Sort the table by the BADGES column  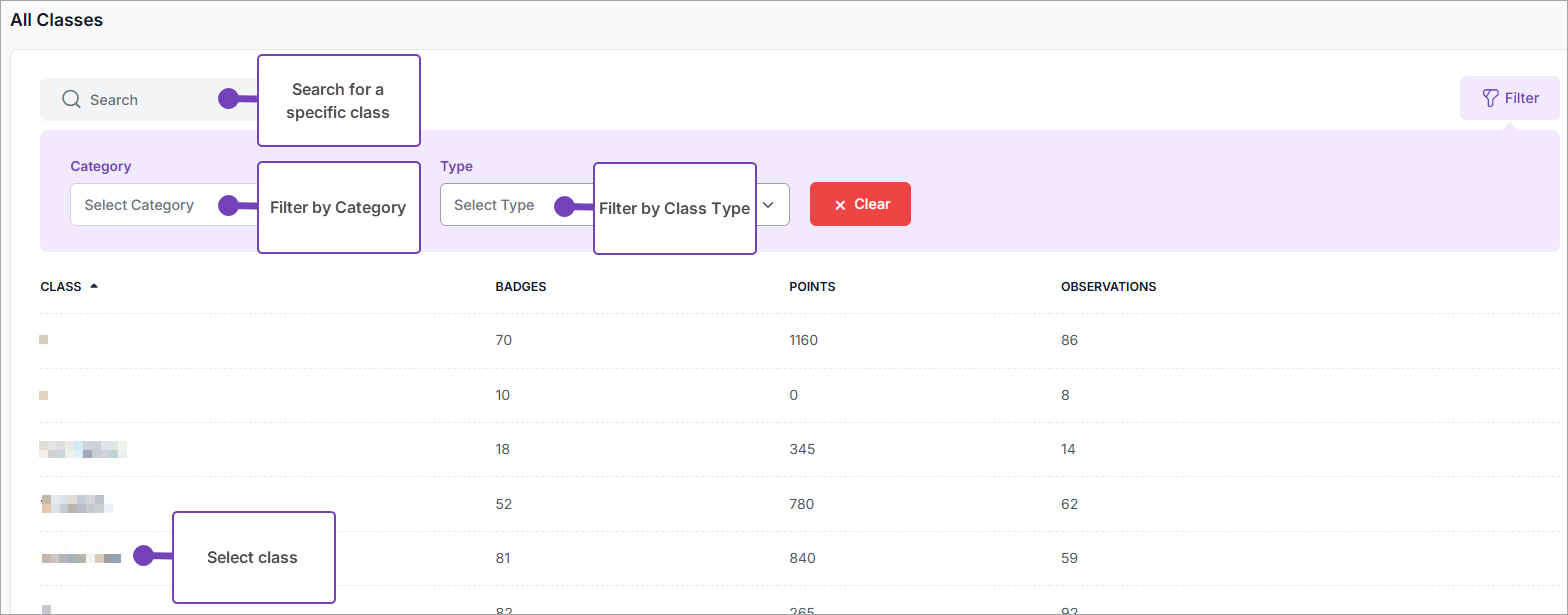point(520,287)
